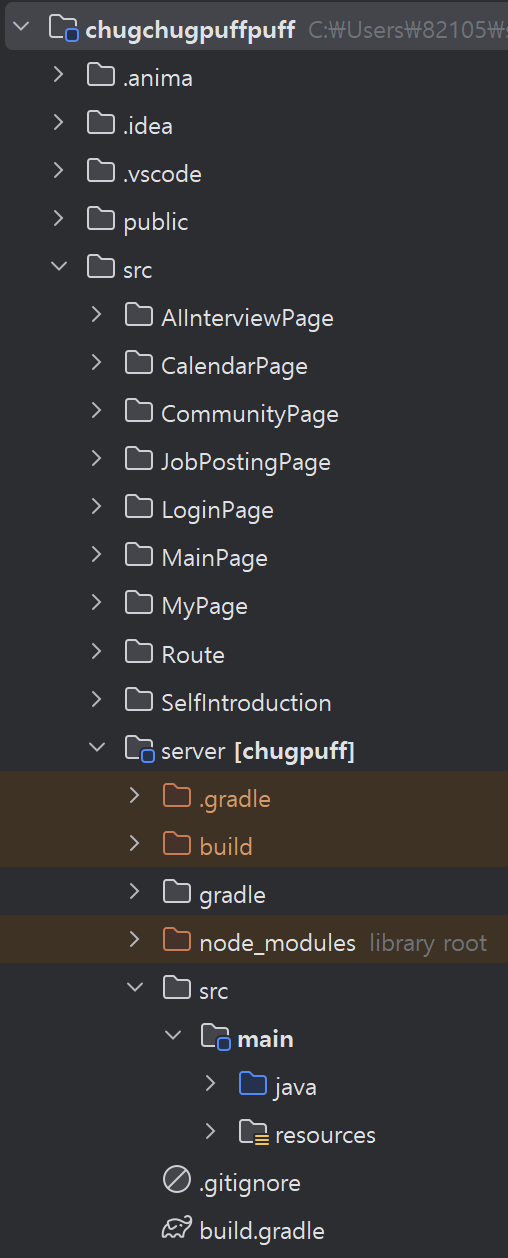Expand the Route folder chevron

pos(97,652)
